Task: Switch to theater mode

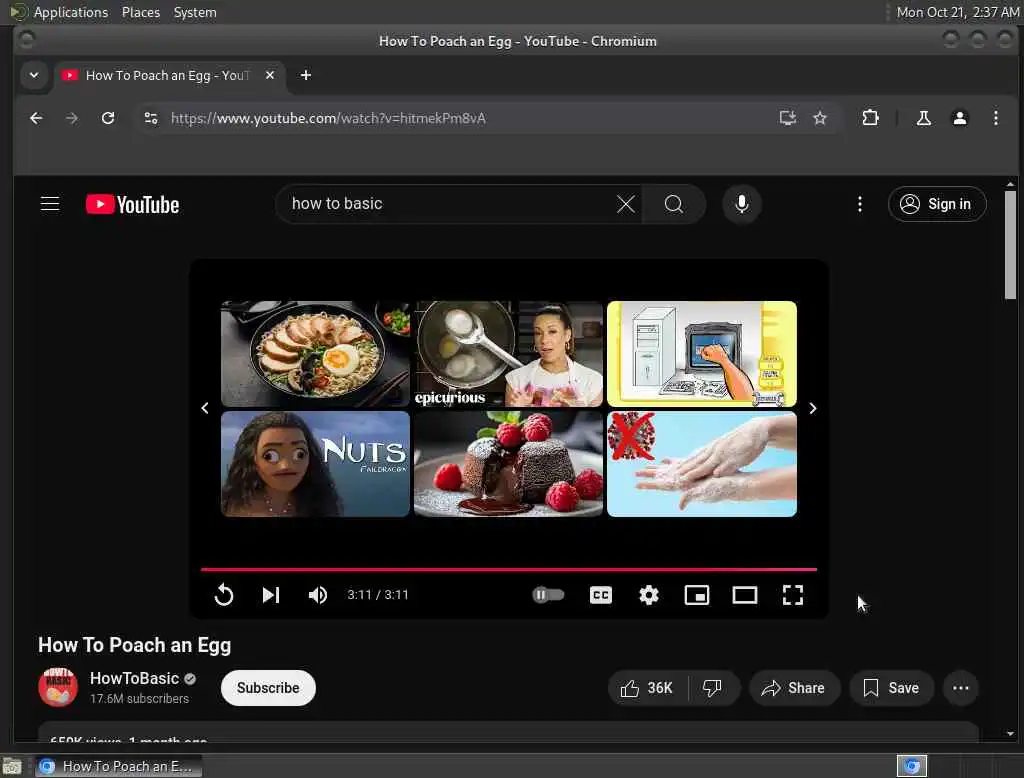Action: (744, 594)
